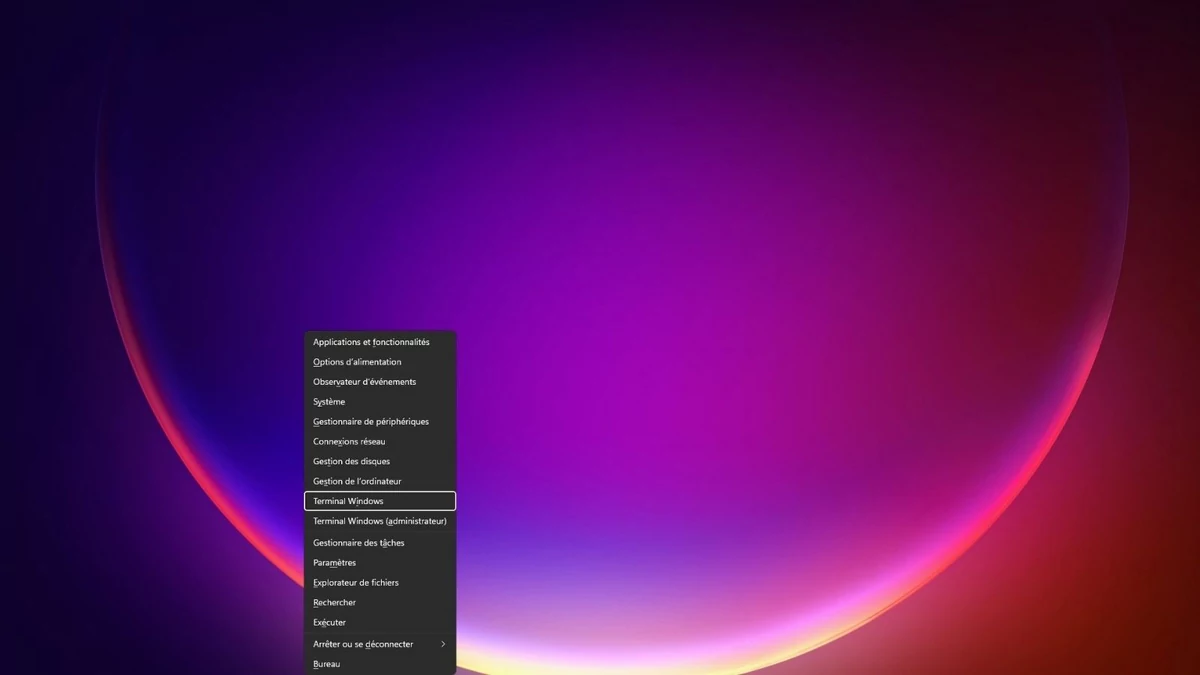
Task: Select Rechercher in the menu
Action: tap(380, 603)
